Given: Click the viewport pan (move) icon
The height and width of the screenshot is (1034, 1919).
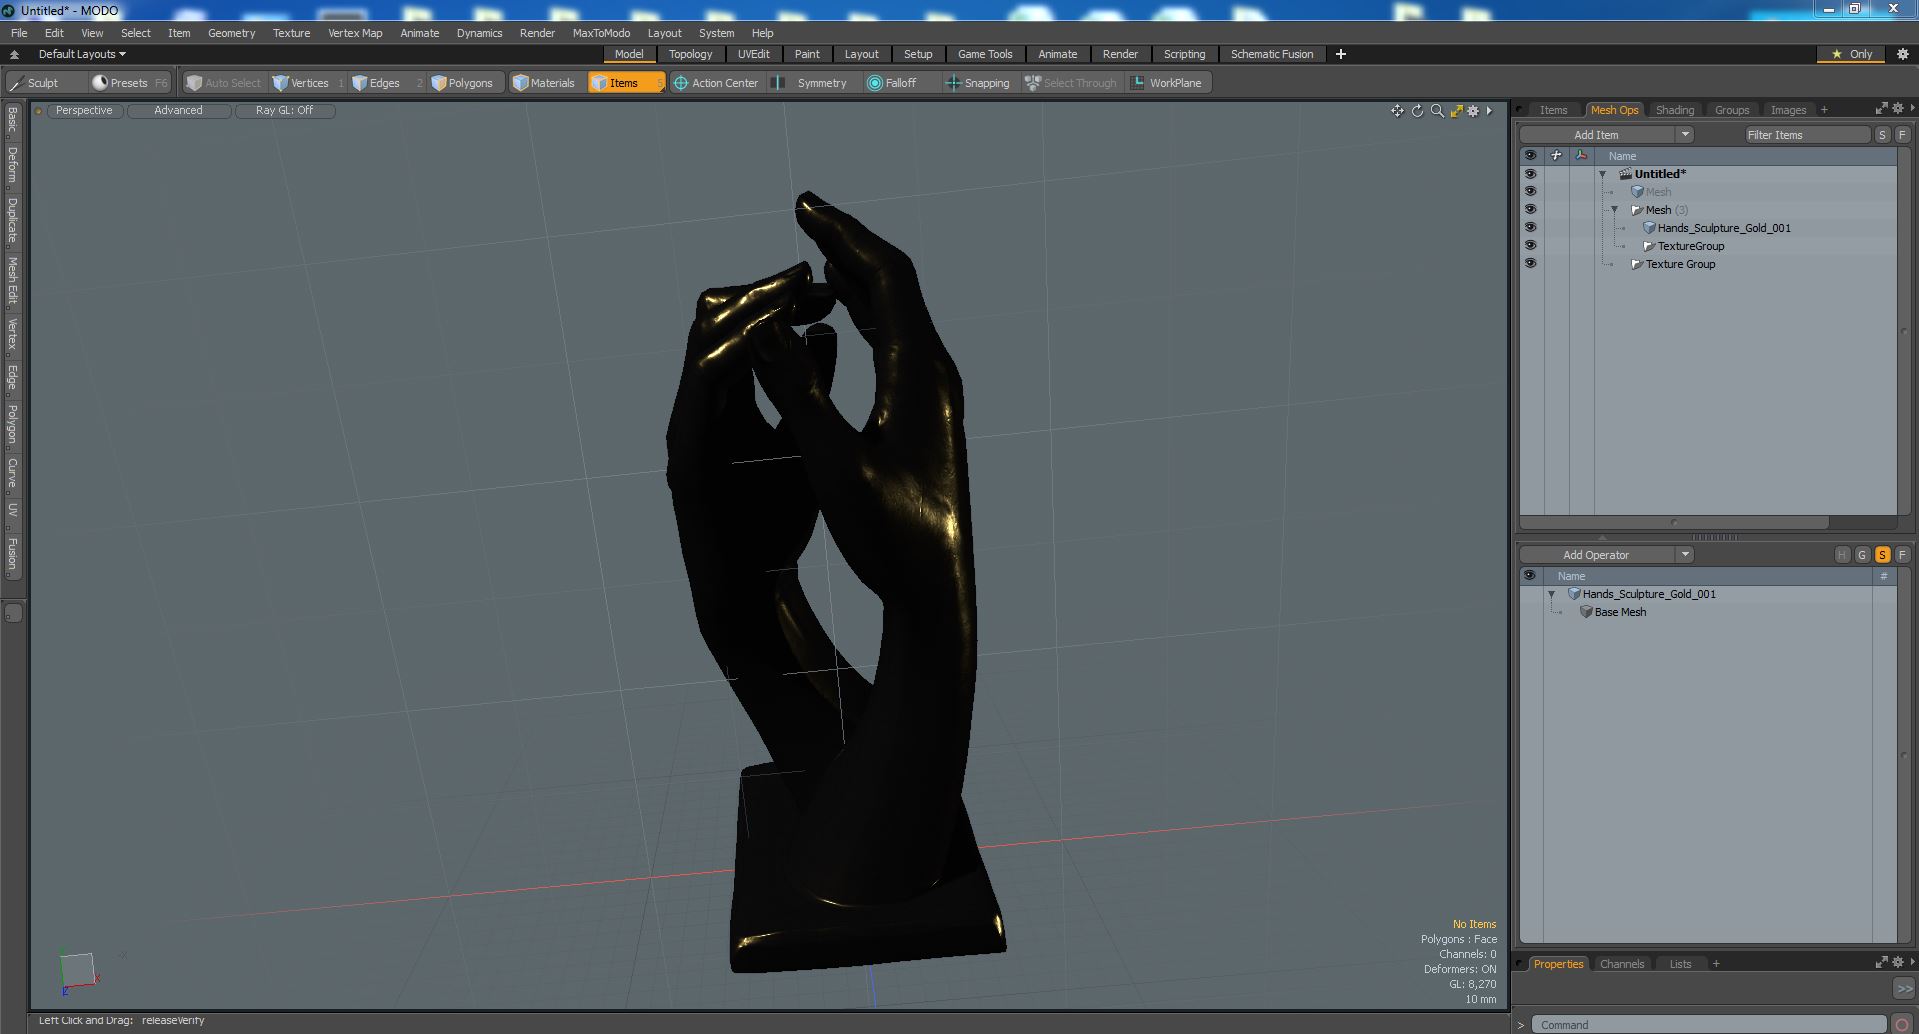Looking at the screenshot, I should click(1397, 111).
